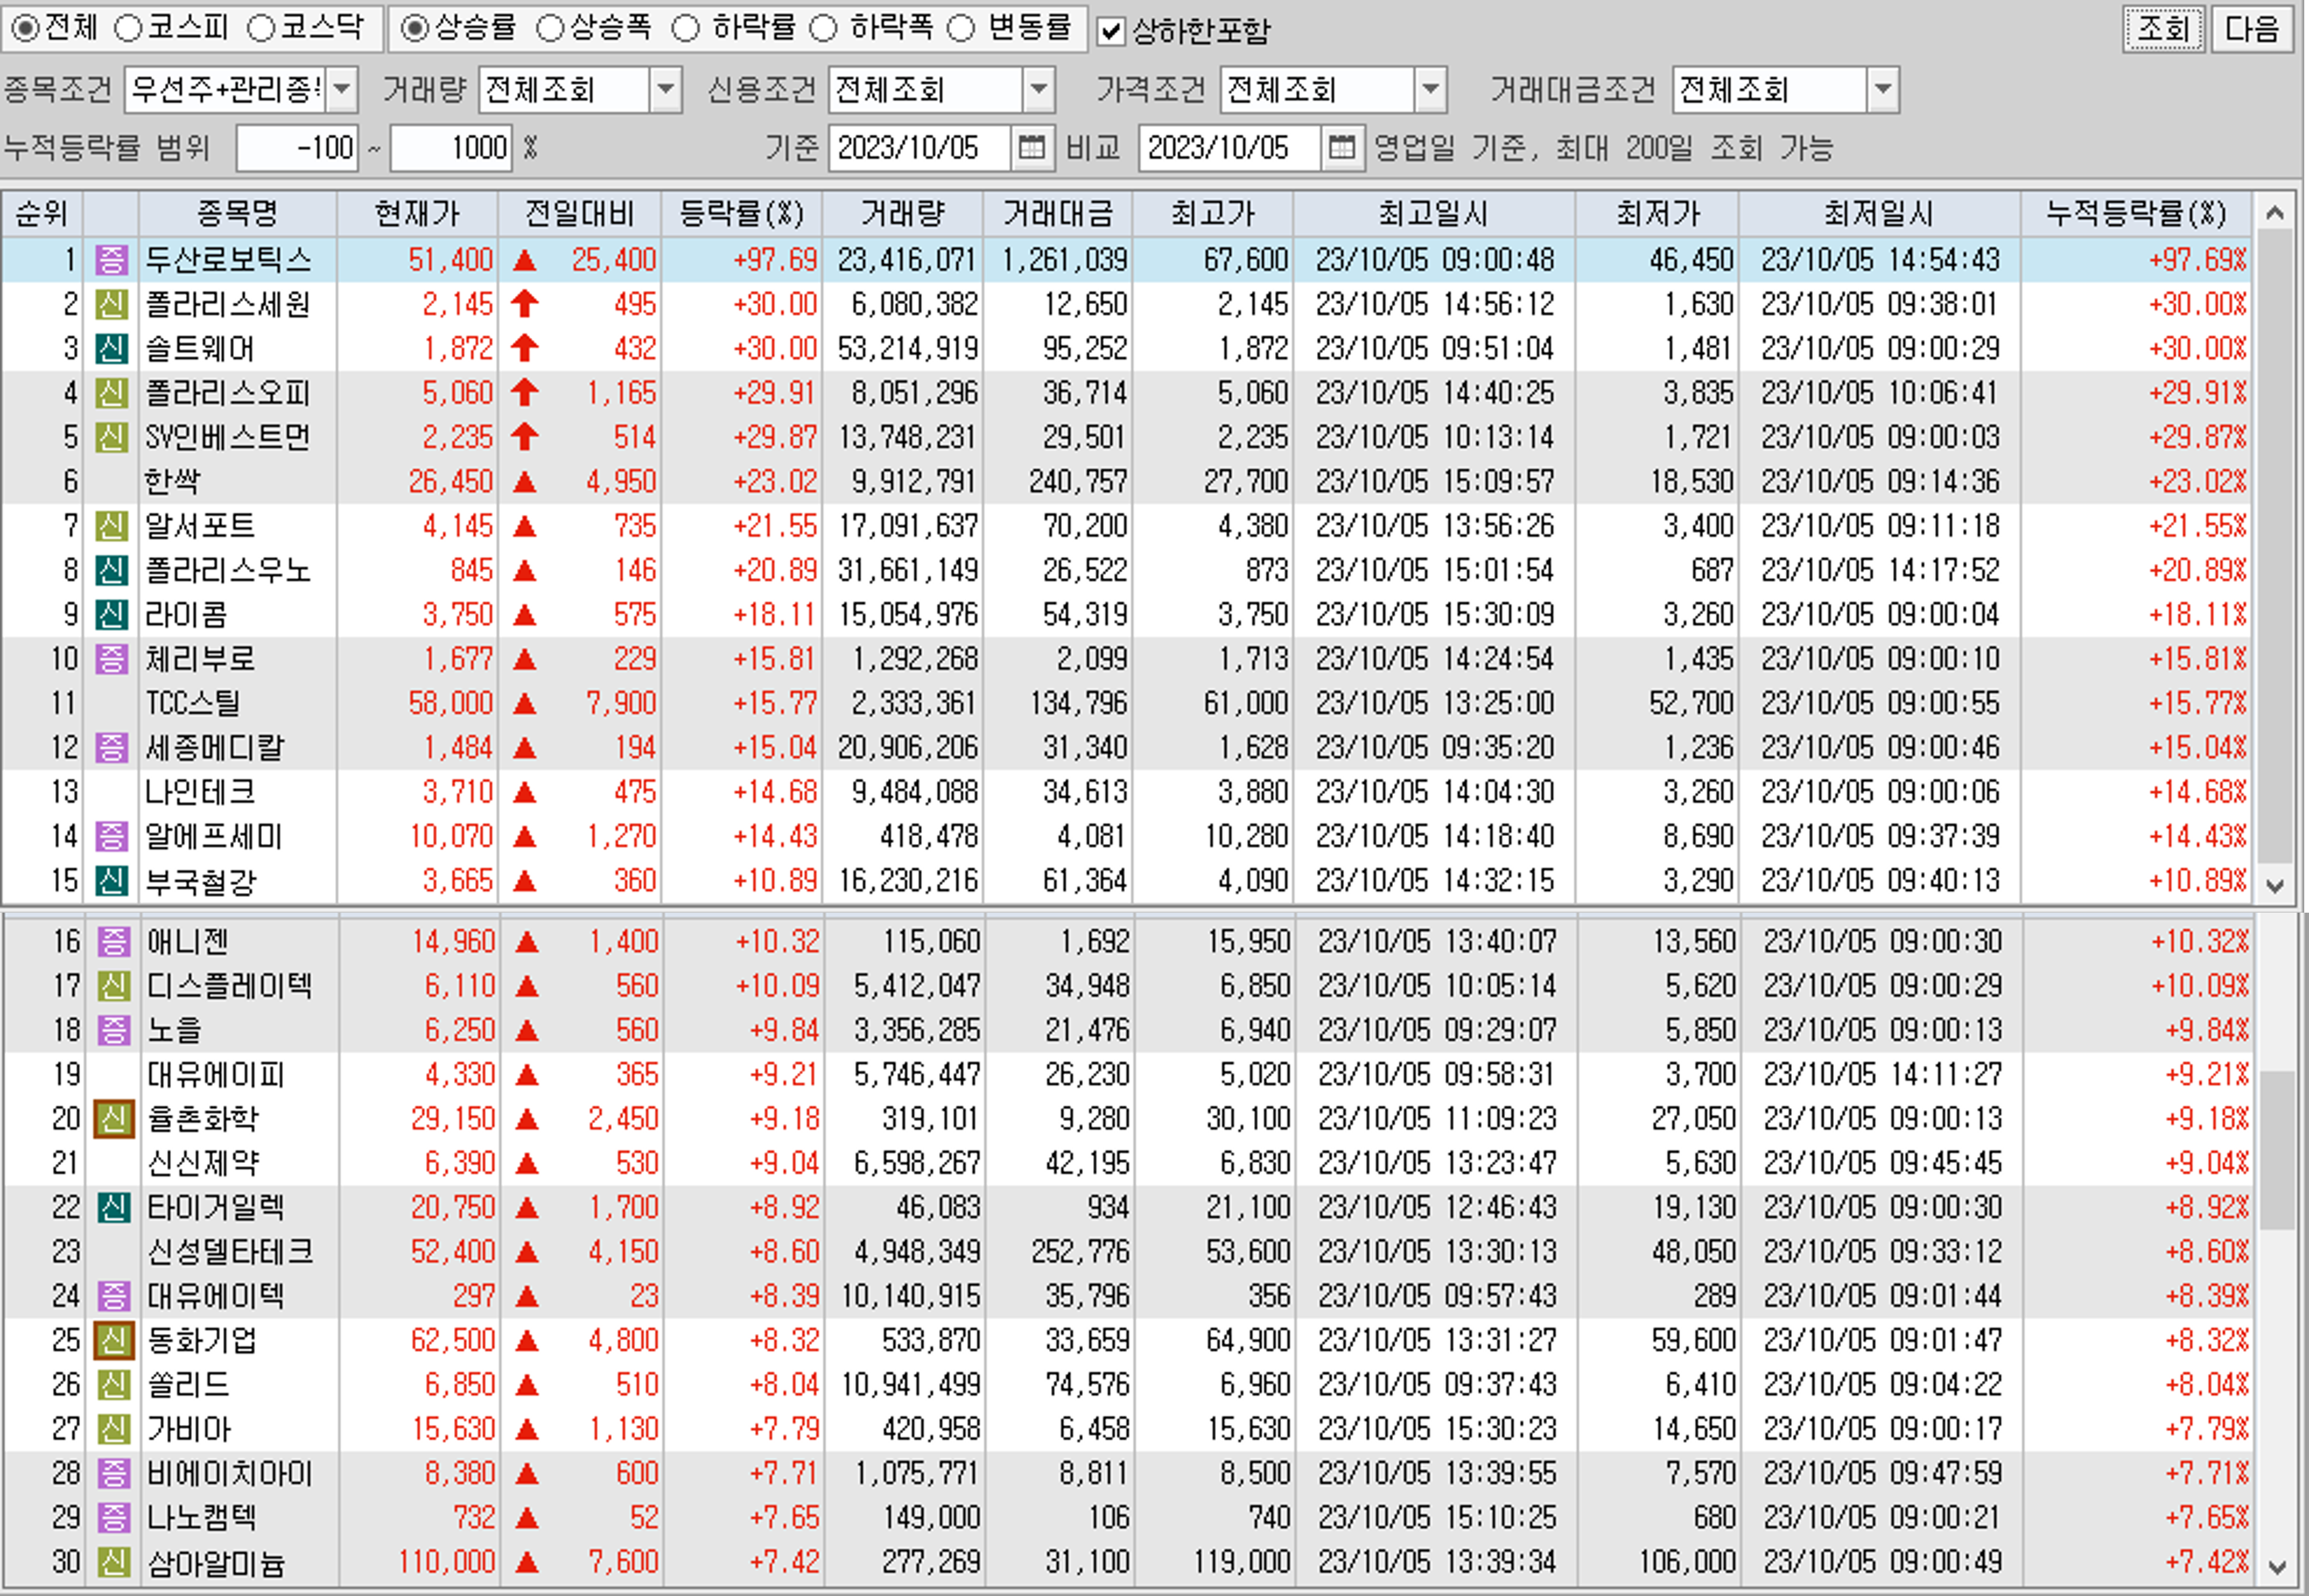Click the 증 badge next to 세종메디칼

(x=111, y=747)
